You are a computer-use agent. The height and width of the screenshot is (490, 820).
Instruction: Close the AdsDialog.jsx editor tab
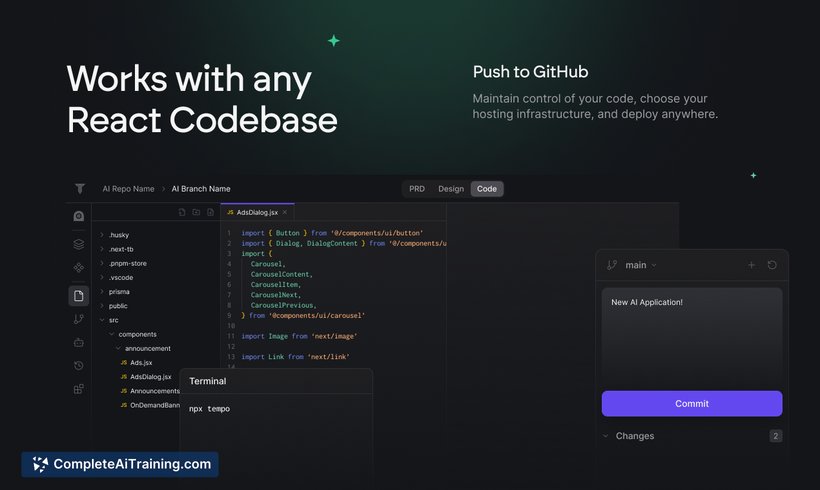point(284,212)
